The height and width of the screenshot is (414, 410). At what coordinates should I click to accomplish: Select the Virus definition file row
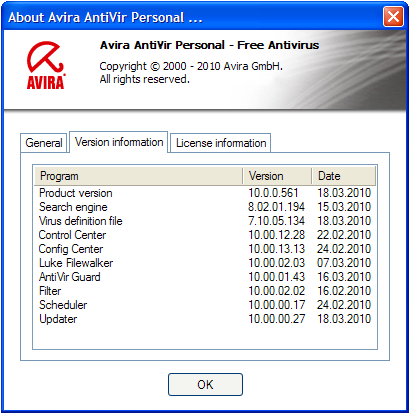pyautogui.click(x=205, y=221)
